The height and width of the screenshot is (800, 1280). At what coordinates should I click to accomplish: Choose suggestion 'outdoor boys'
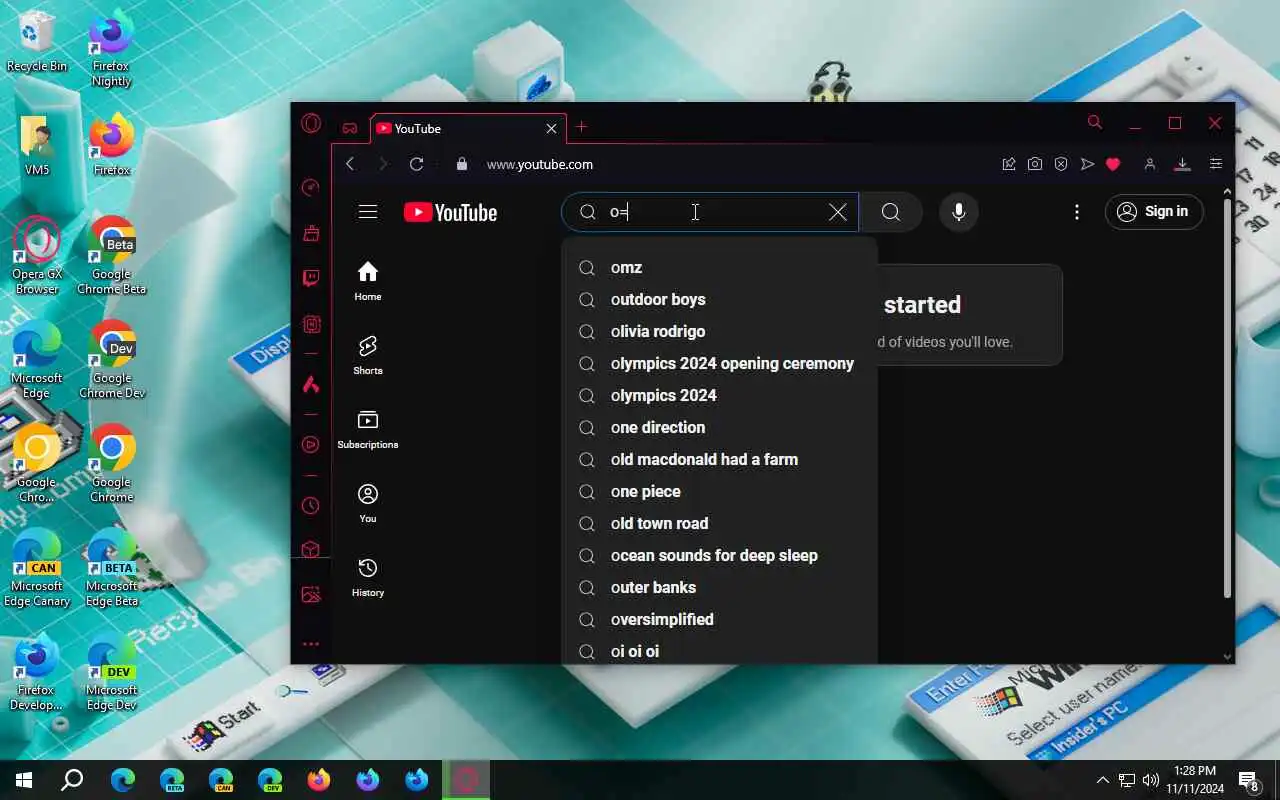(720, 300)
